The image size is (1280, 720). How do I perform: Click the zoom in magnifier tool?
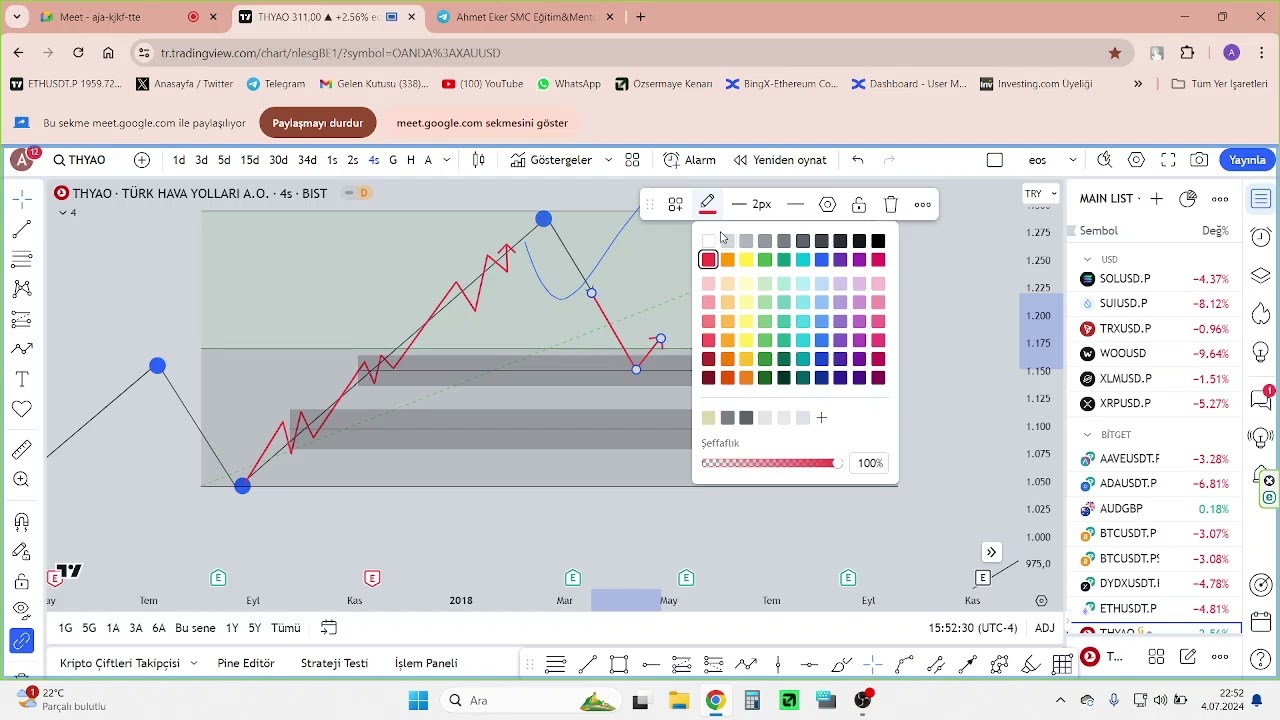tap(22, 480)
